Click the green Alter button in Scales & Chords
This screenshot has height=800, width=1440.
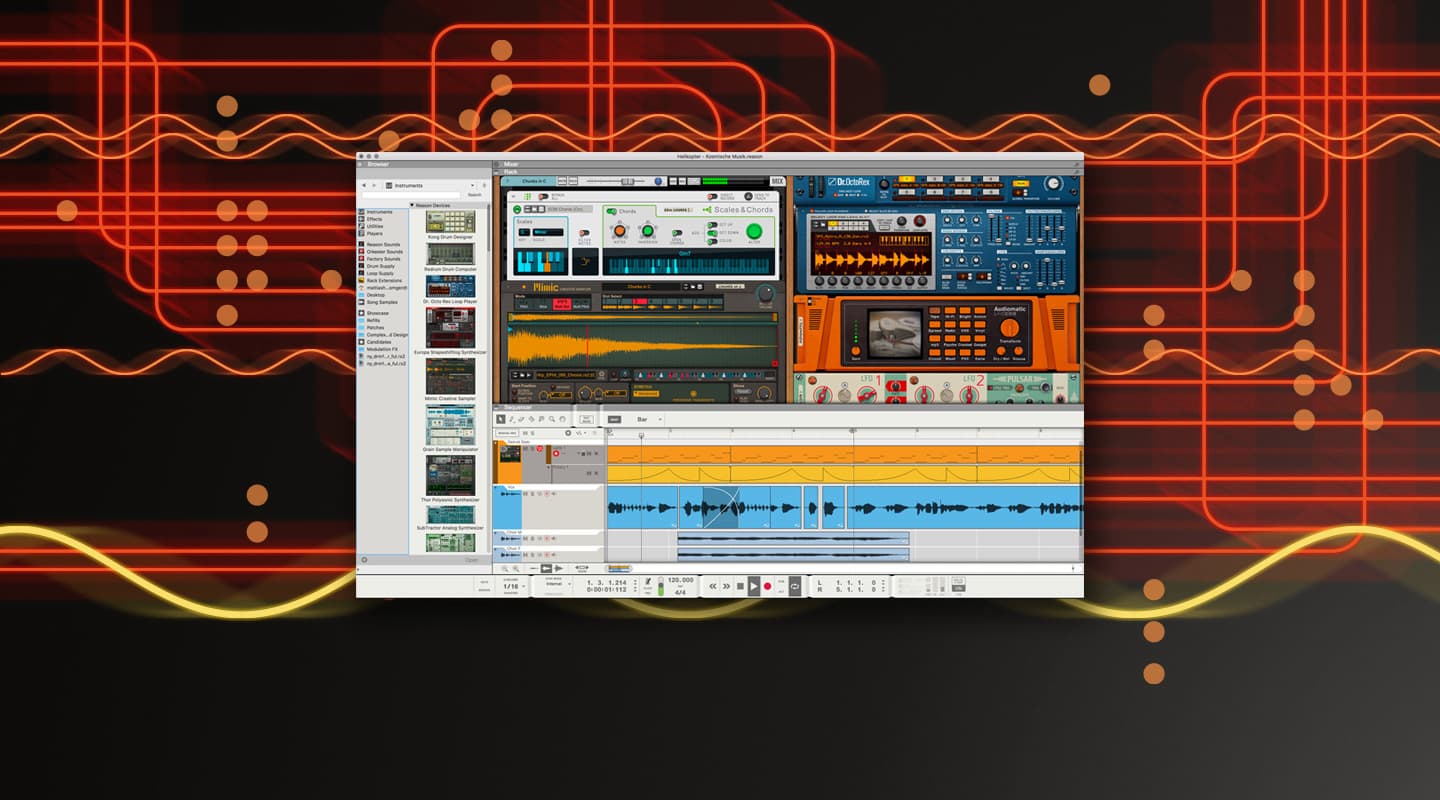(x=754, y=231)
